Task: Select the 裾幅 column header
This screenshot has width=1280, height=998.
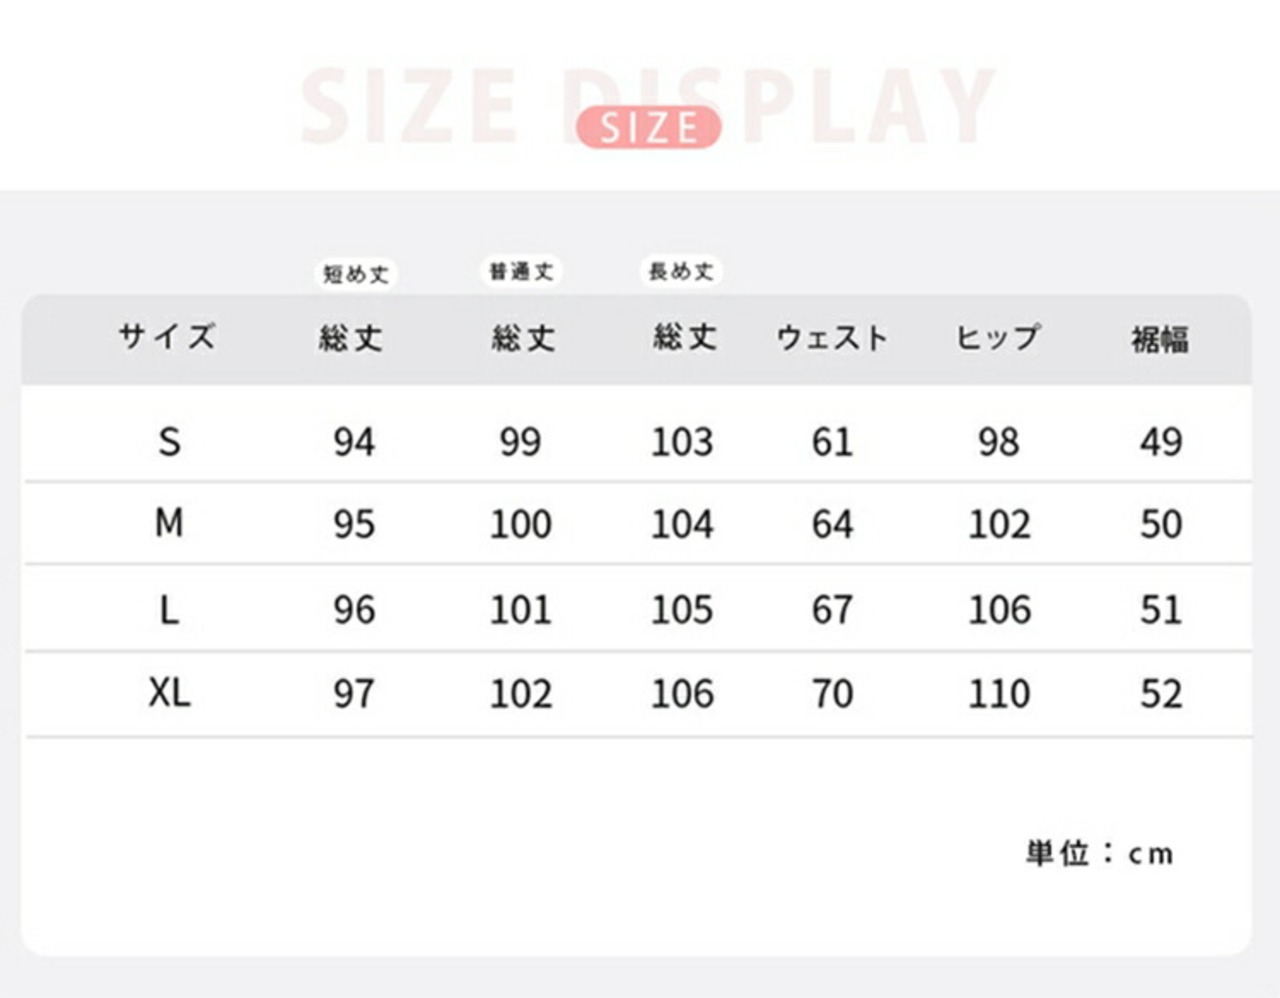Action: tap(1160, 340)
